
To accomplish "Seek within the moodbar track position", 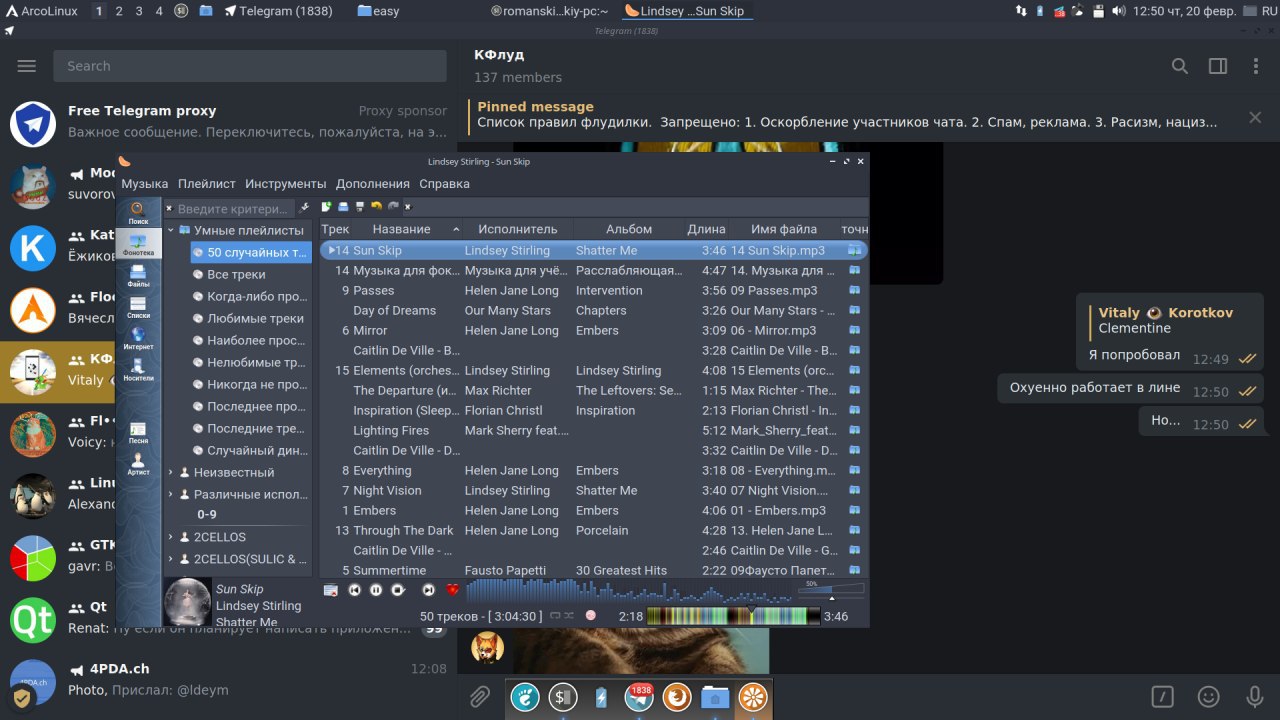I will [733, 616].
